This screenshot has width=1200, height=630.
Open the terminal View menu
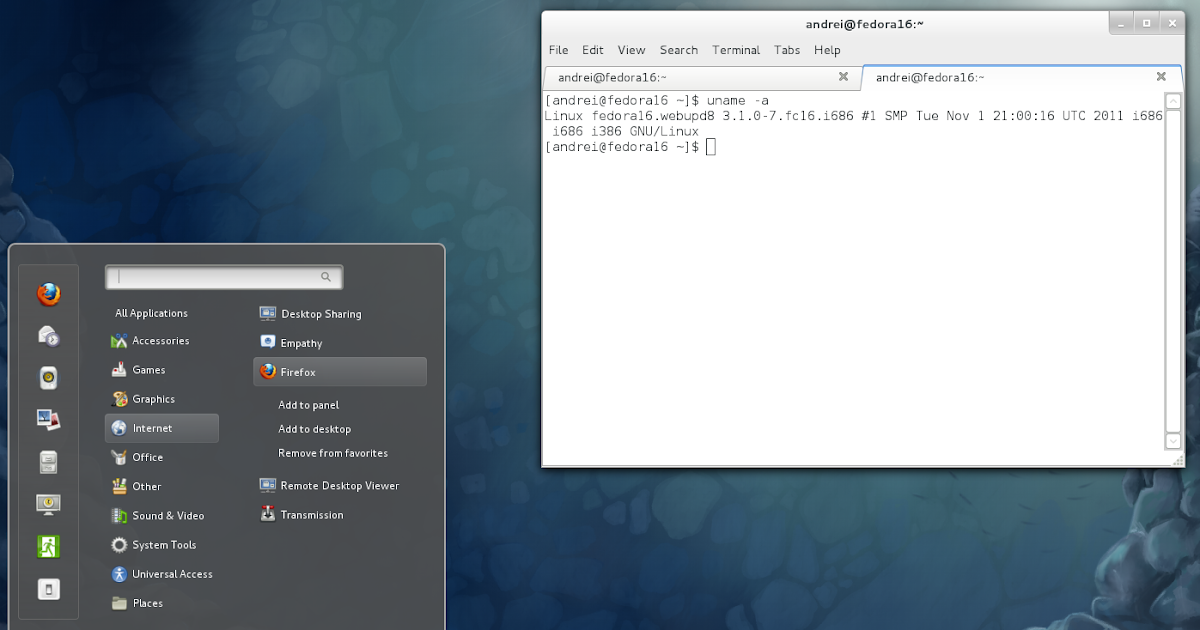pyautogui.click(x=631, y=50)
